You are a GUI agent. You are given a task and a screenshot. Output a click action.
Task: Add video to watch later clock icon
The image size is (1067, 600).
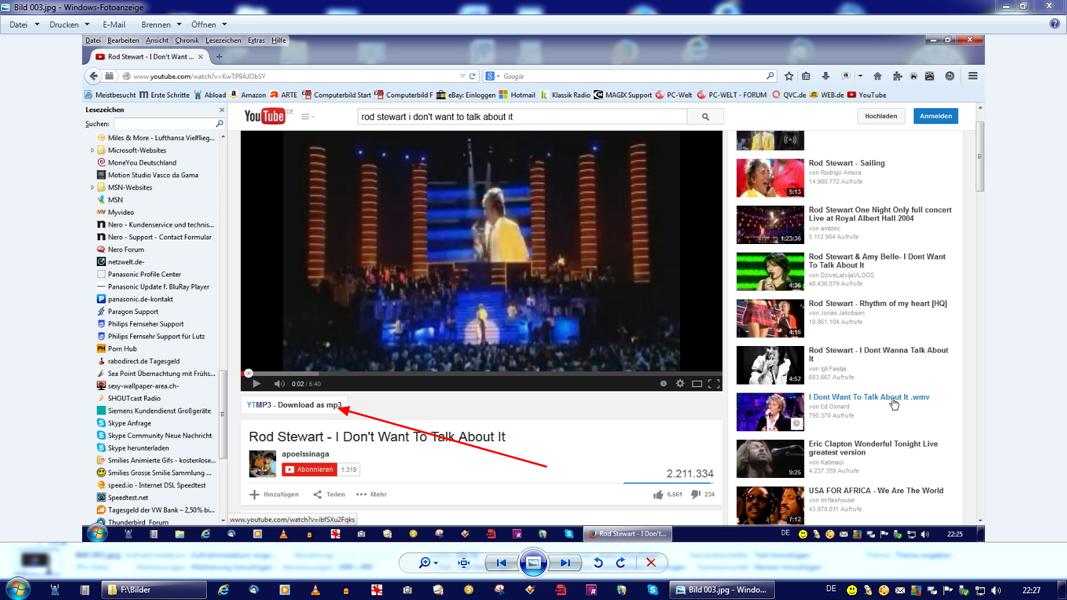point(663,384)
